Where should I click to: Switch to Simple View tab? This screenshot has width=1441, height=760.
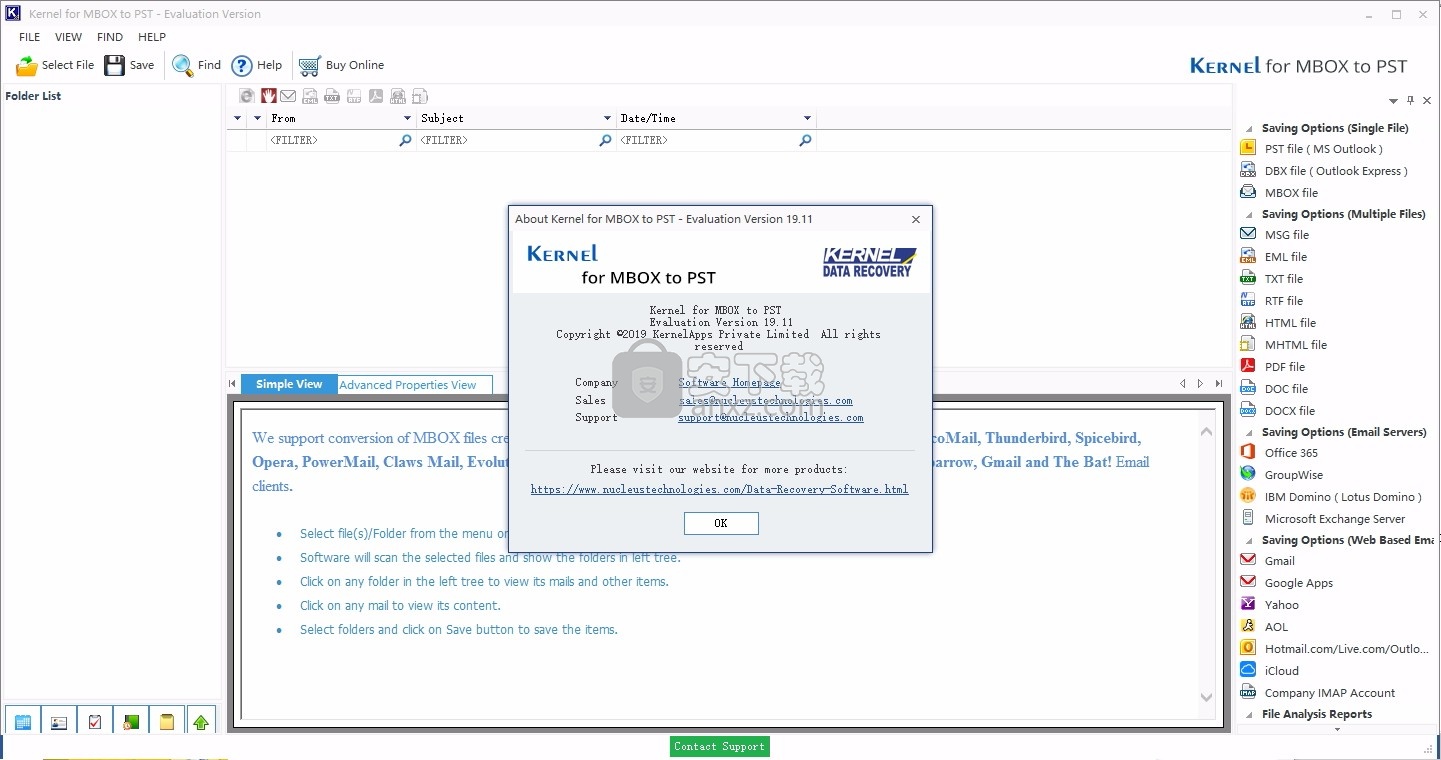(289, 384)
